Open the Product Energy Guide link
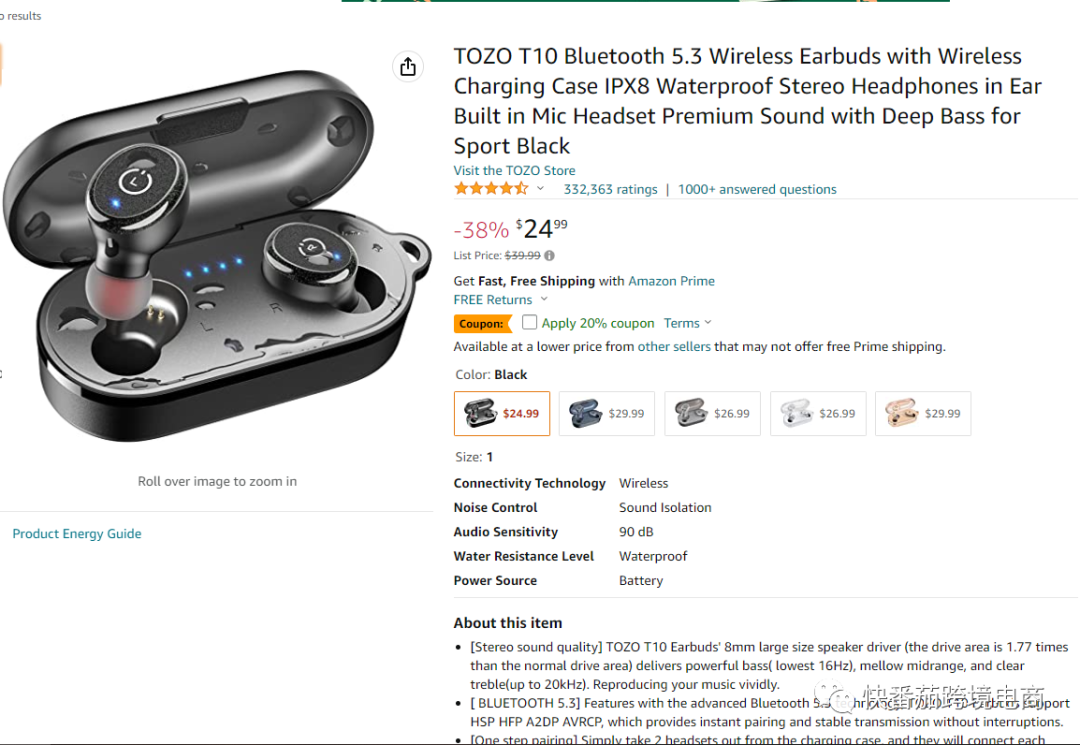Viewport: 1080px width, 745px height. tap(77, 534)
